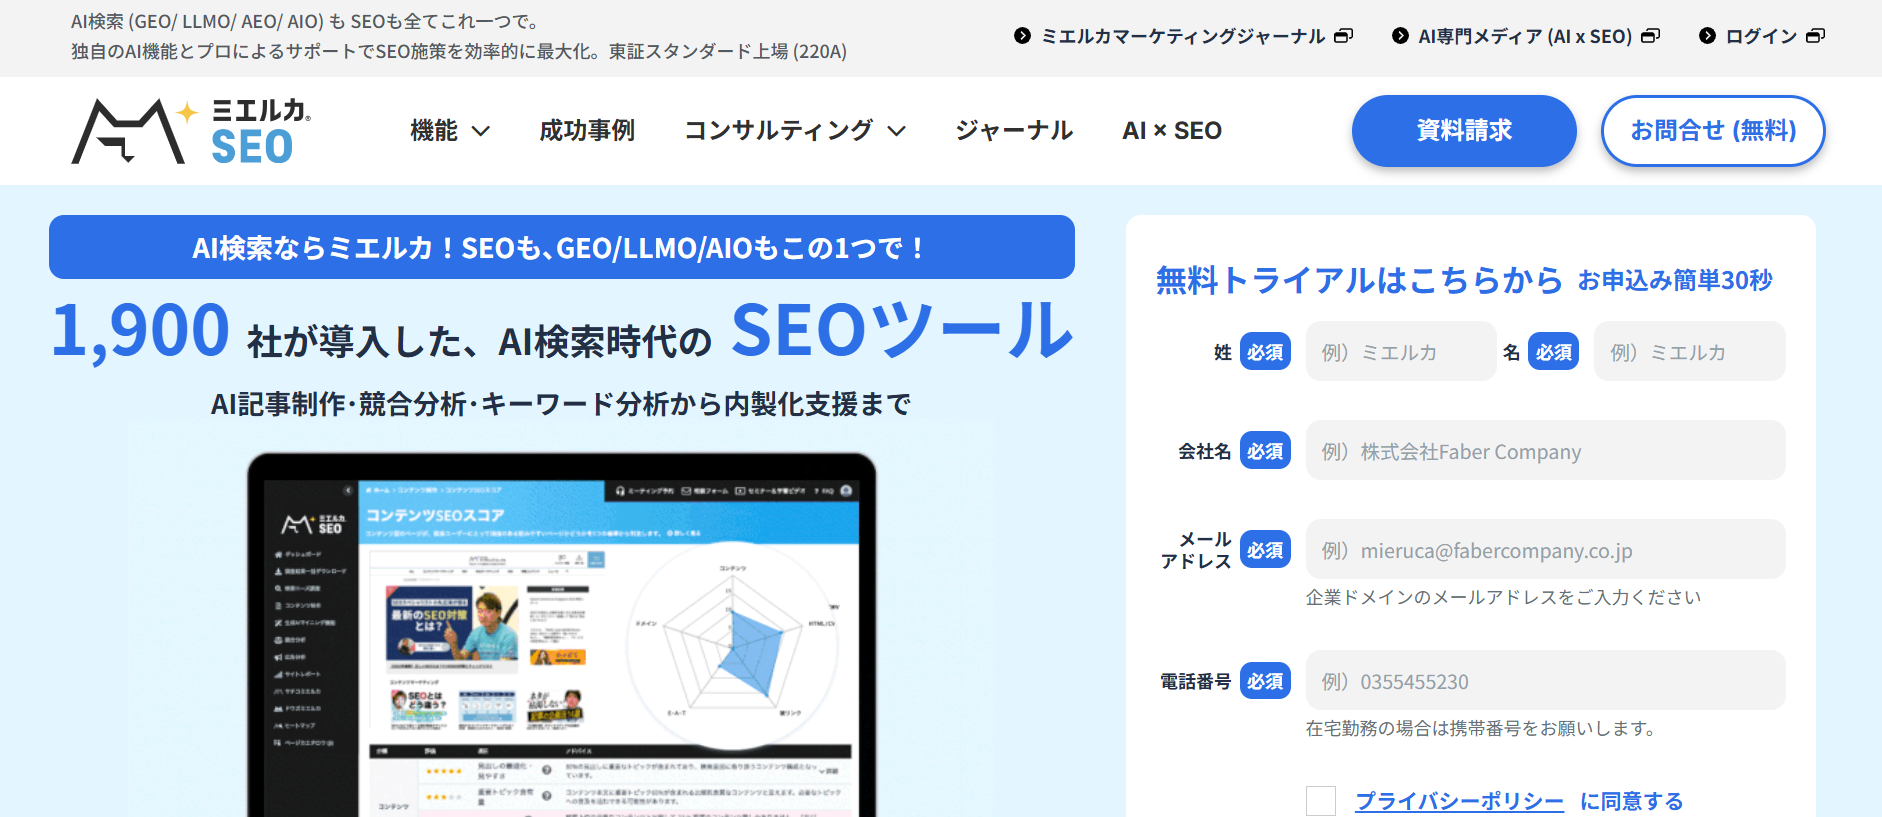The width and height of the screenshot is (1882, 817).
Task: Open the ミエルカSEO logo home link
Action: [x=191, y=131]
